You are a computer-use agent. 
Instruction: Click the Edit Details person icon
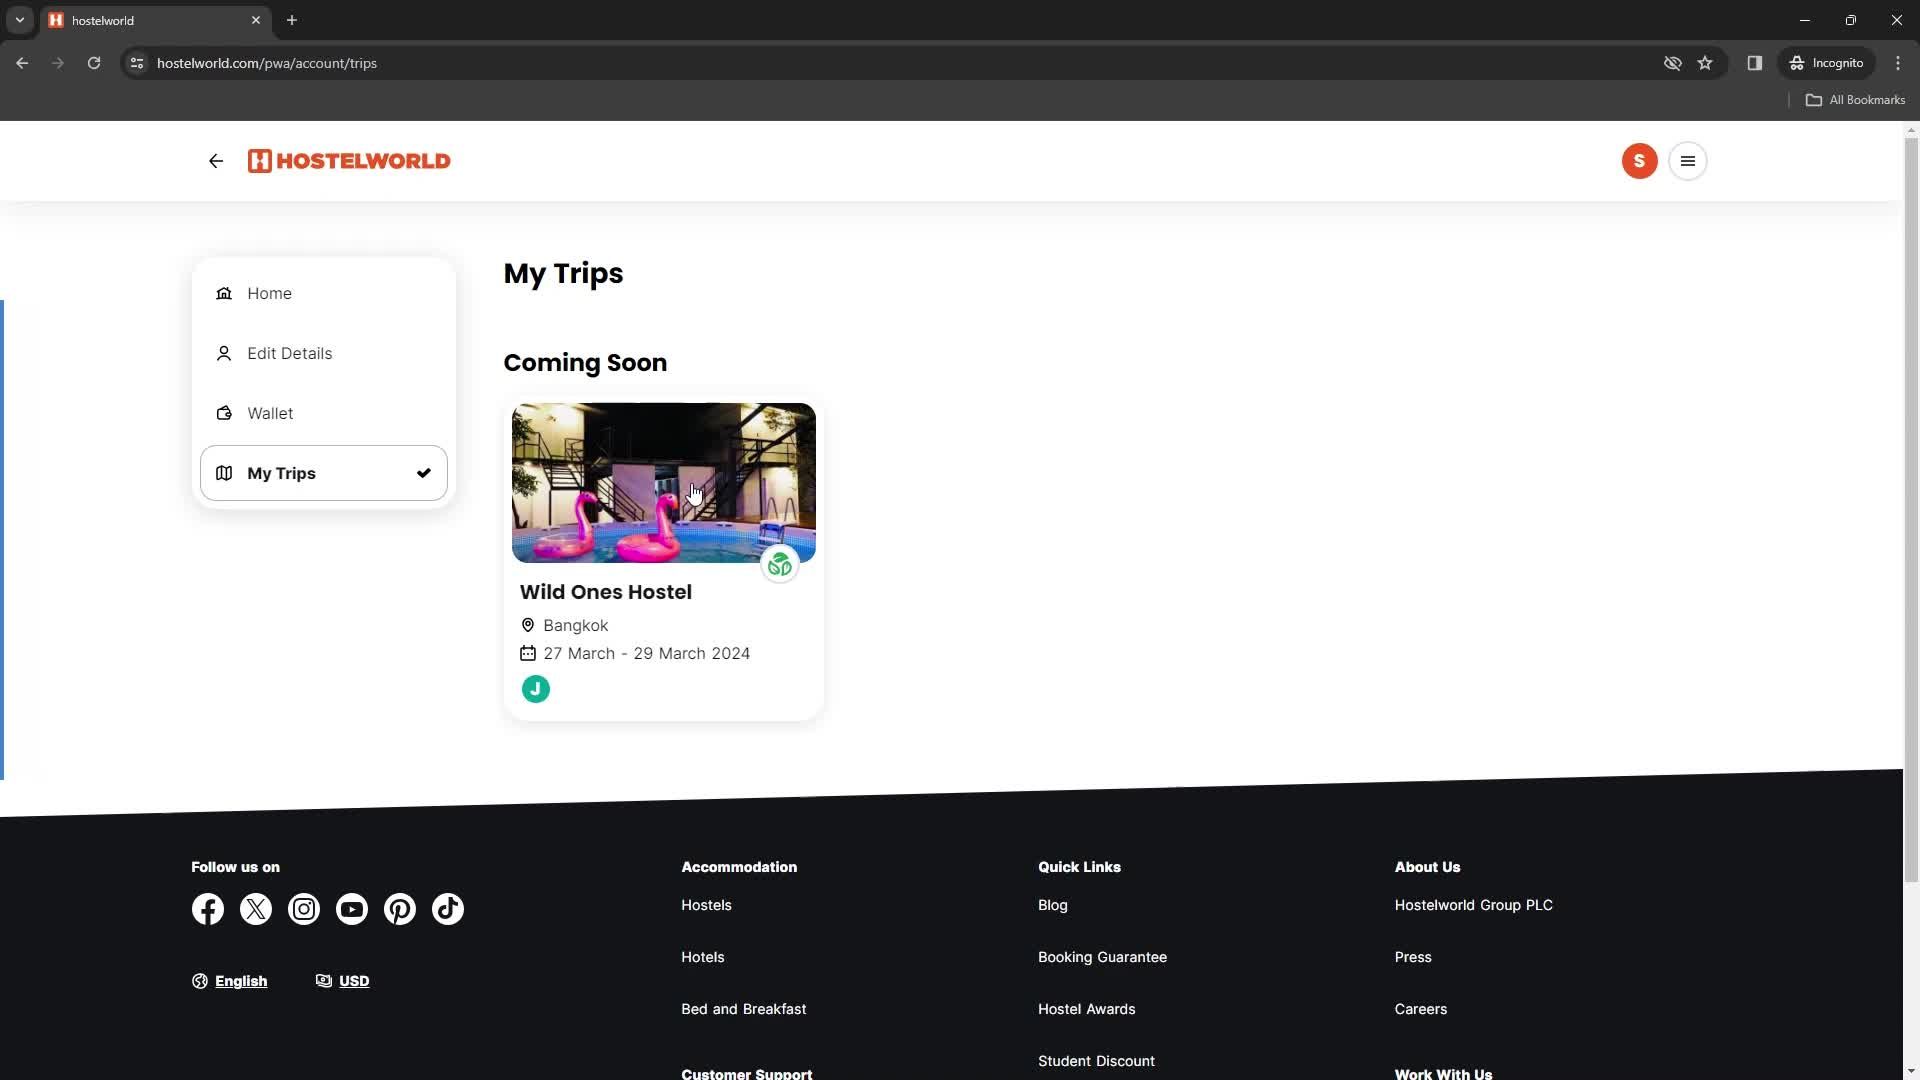pos(223,352)
